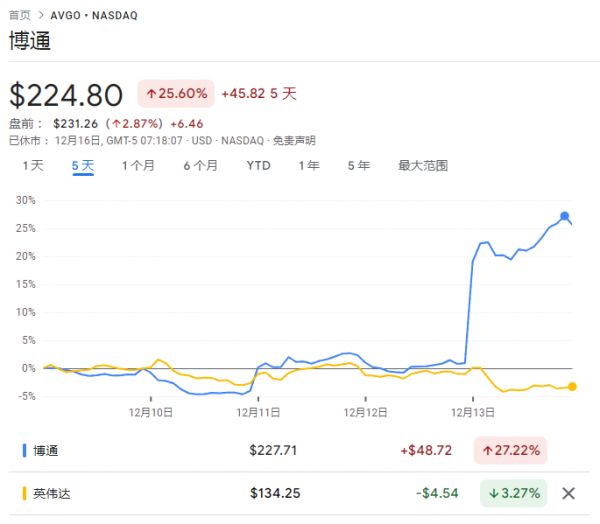The height and width of the screenshot is (524, 600).
Task: Click the 25.60% gain badge
Action: [177, 94]
